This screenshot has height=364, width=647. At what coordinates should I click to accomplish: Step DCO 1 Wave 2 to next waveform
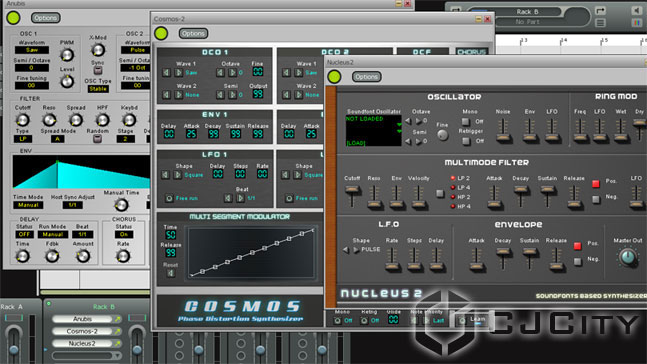point(178,95)
